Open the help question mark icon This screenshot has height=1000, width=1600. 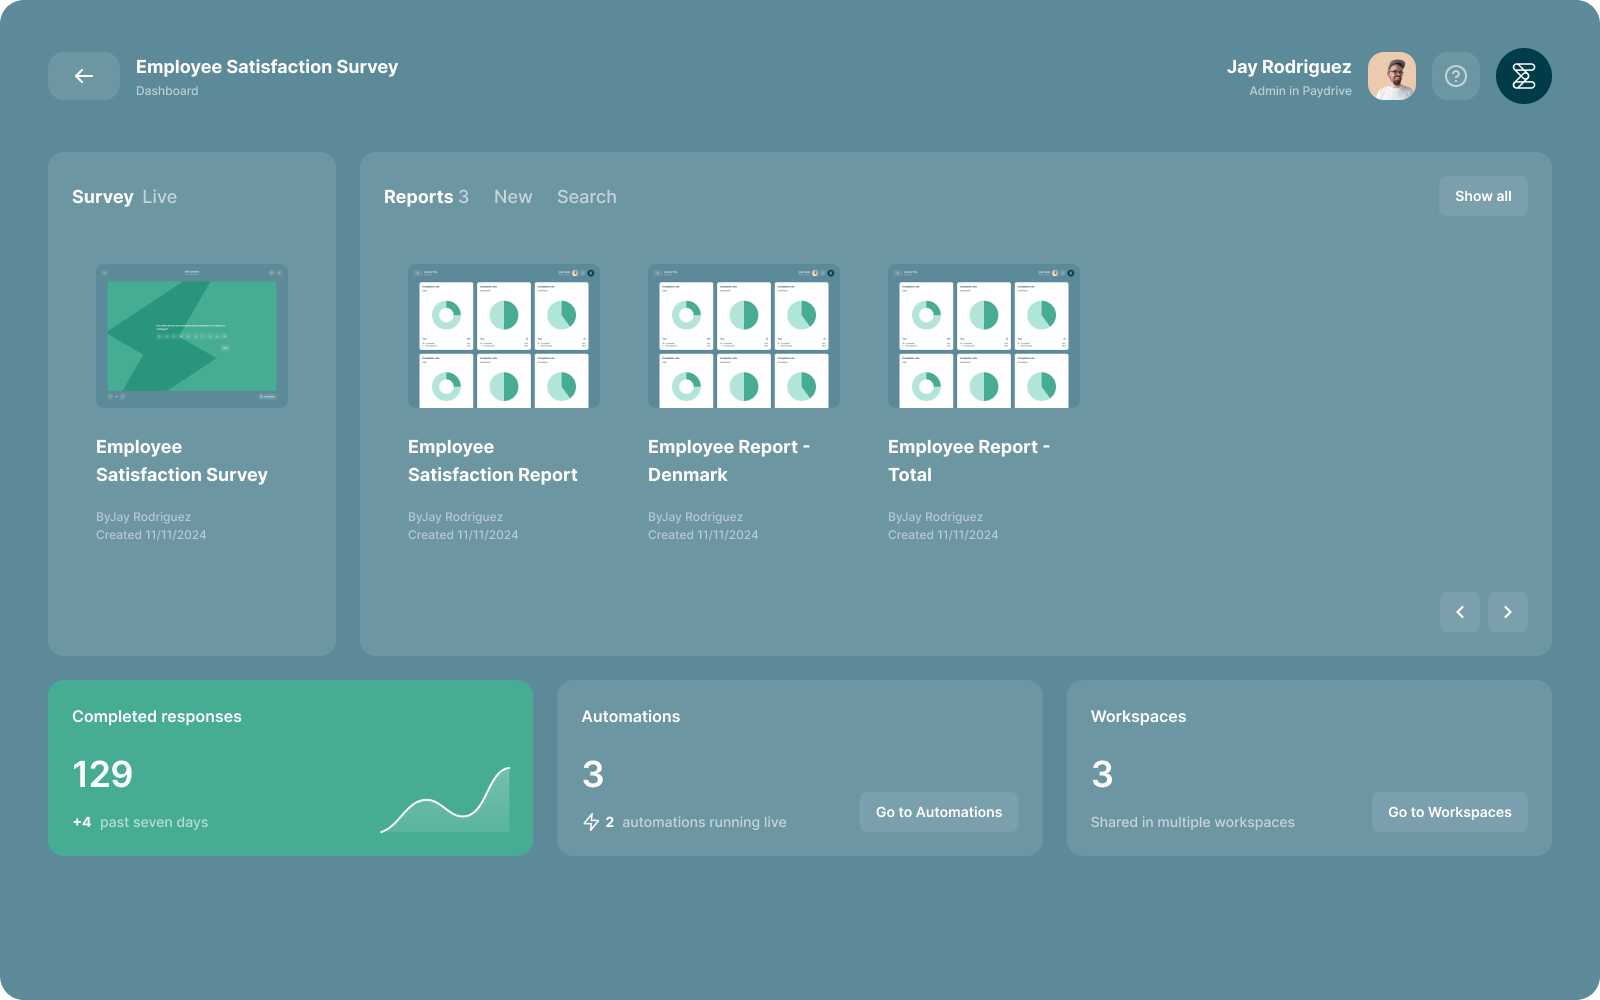pos(1456,76)
